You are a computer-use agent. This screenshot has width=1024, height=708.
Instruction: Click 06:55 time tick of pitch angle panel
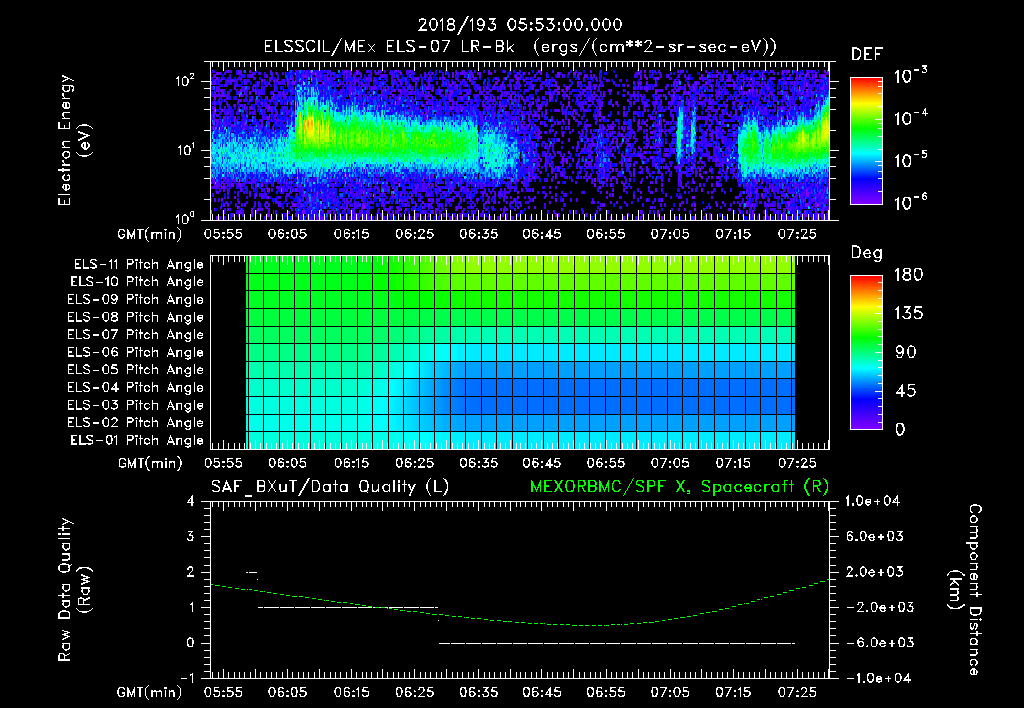605,463
